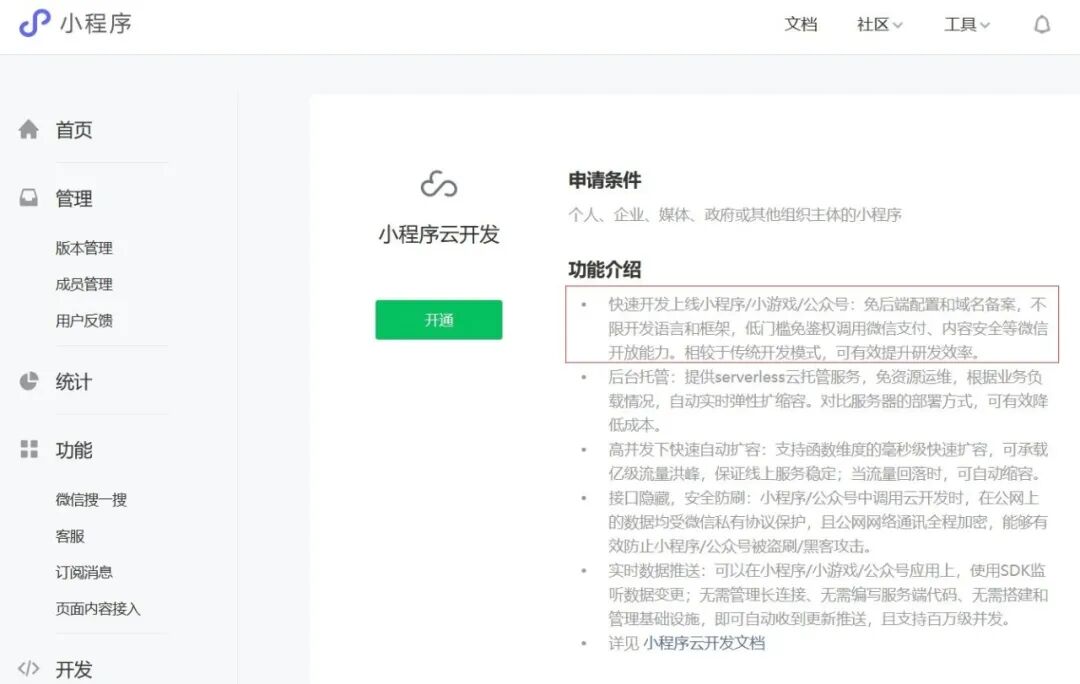Click the 首页 home icon in sidebar

pos(29,128)
